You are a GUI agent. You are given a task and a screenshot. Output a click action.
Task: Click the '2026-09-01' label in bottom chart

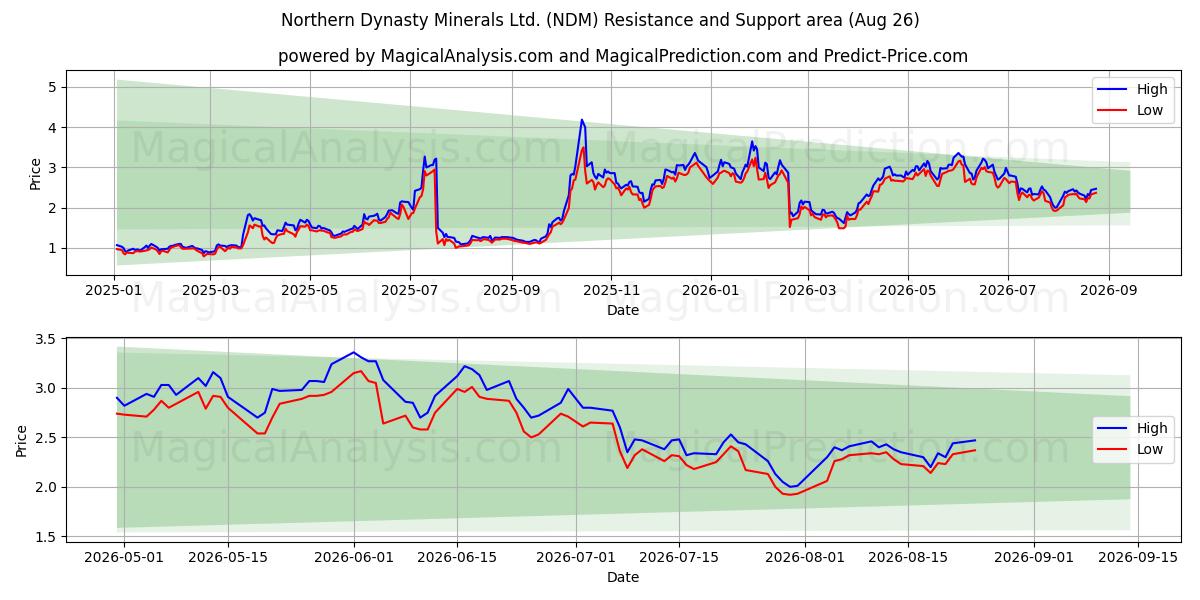click(x=1032, y=557)
